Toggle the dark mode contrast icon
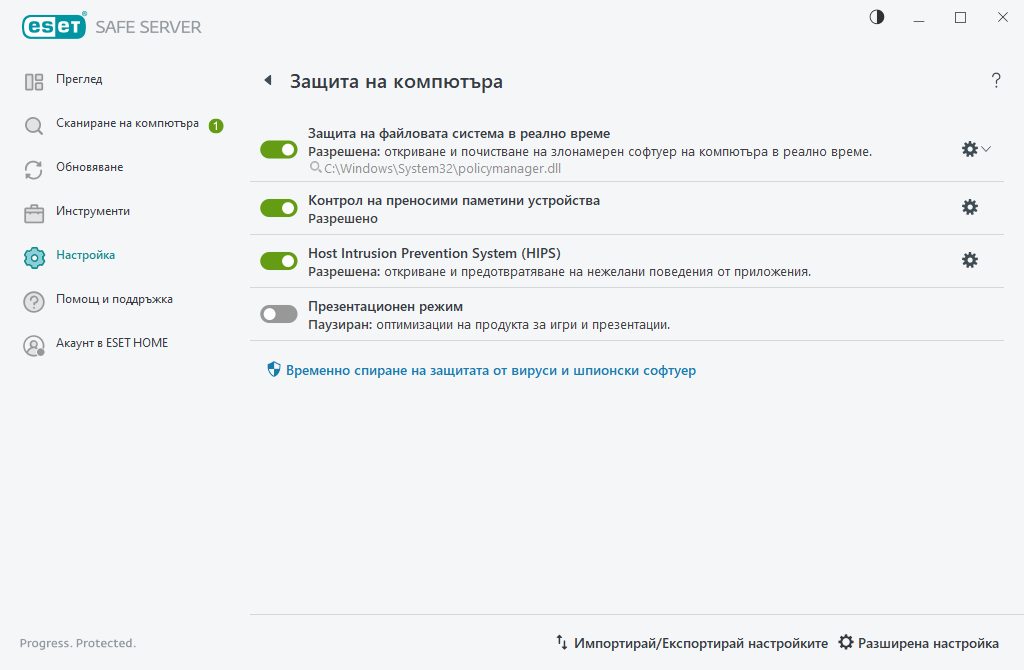Image resolution: width=1024 pixels, height=670 pixels. (876, 17)
